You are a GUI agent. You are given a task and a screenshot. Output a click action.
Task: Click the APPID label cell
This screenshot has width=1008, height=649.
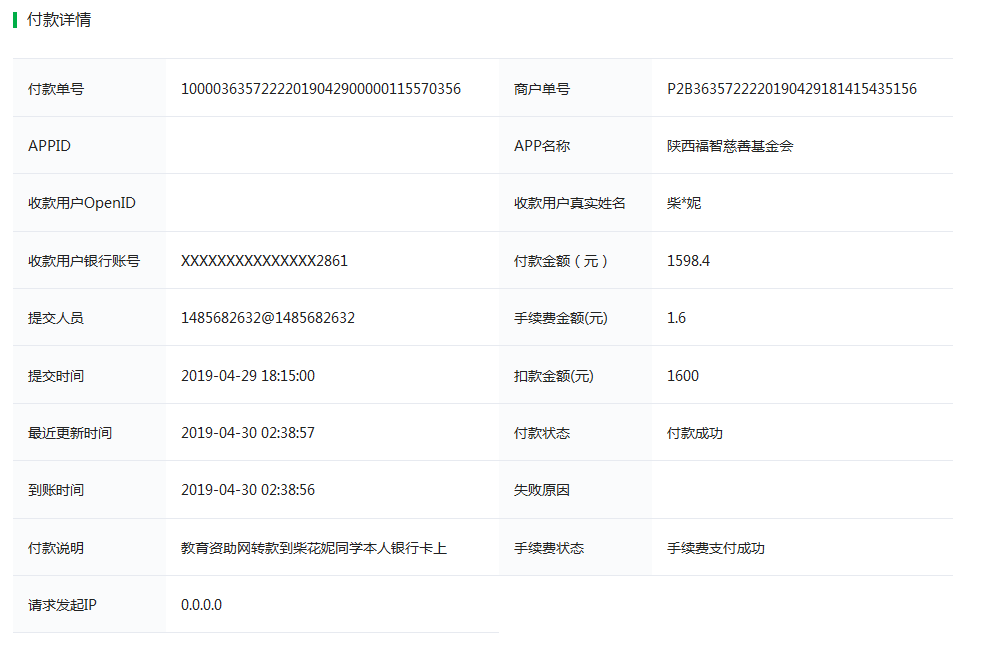pyautogui.click(x=89, y=146)
